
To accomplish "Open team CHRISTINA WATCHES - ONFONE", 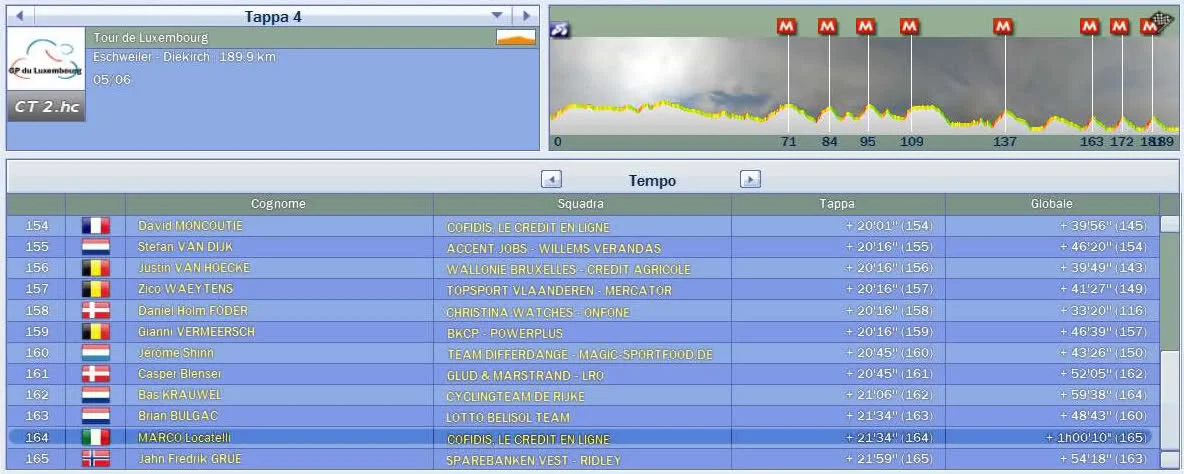I will [538, 312].
